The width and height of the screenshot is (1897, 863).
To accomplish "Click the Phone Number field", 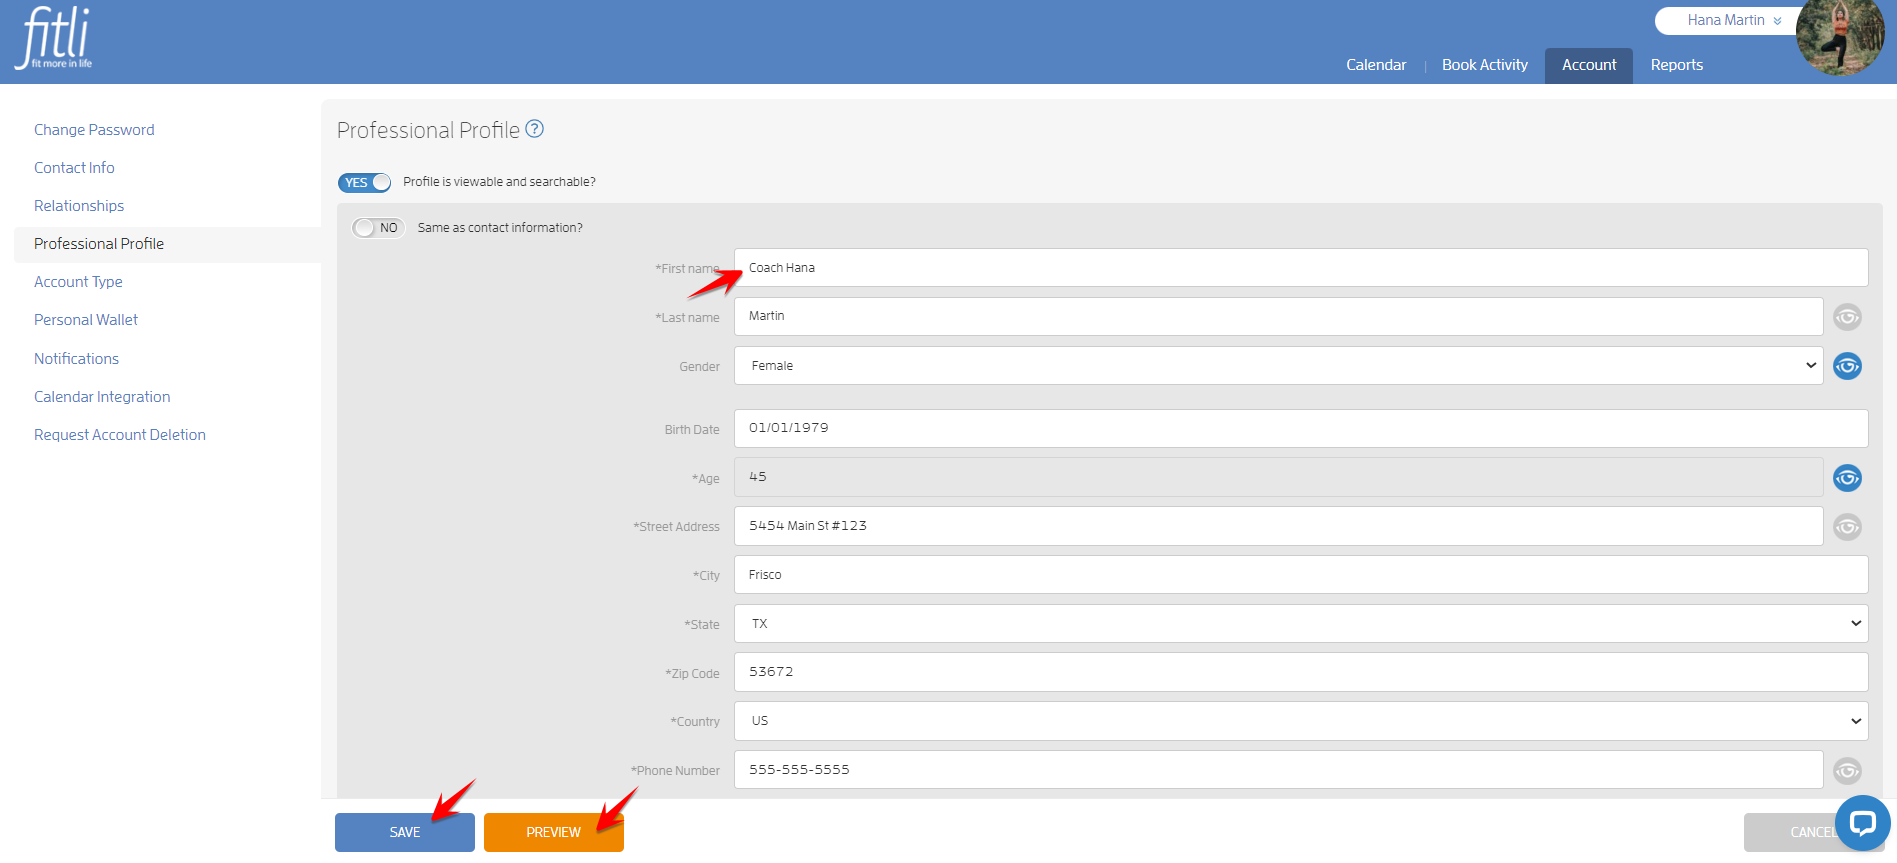I will 1278,770.
